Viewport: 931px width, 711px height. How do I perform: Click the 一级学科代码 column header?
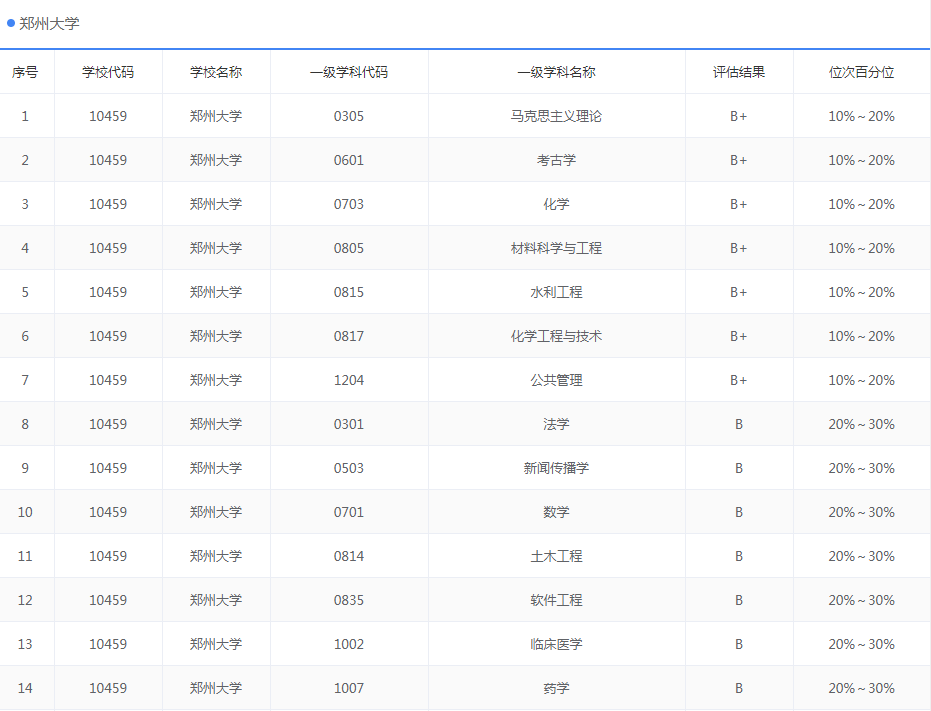[x=350, y=71]
